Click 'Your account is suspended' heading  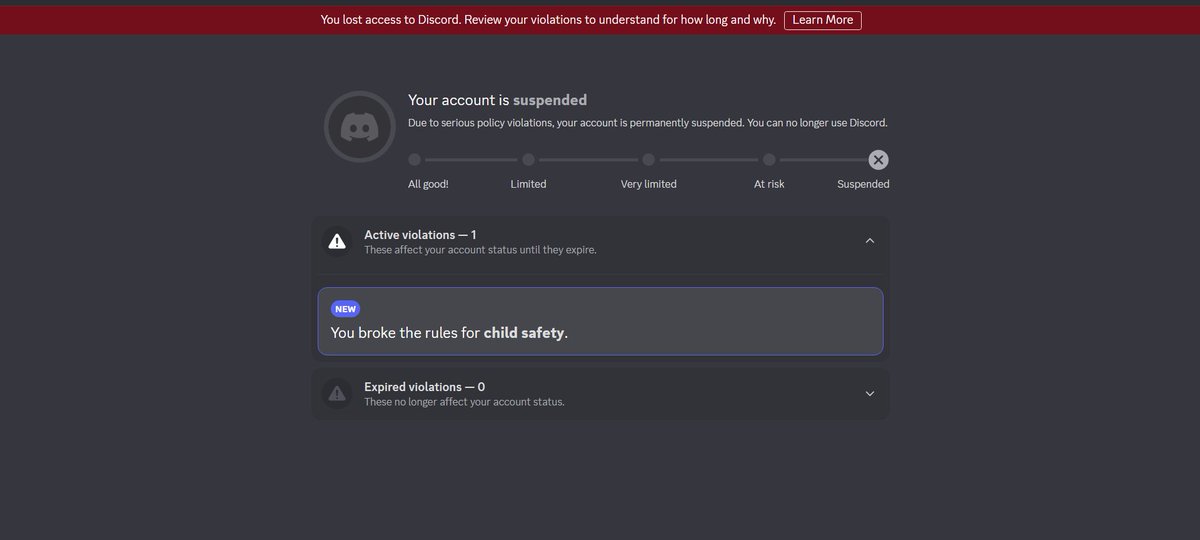coord(497,100)
